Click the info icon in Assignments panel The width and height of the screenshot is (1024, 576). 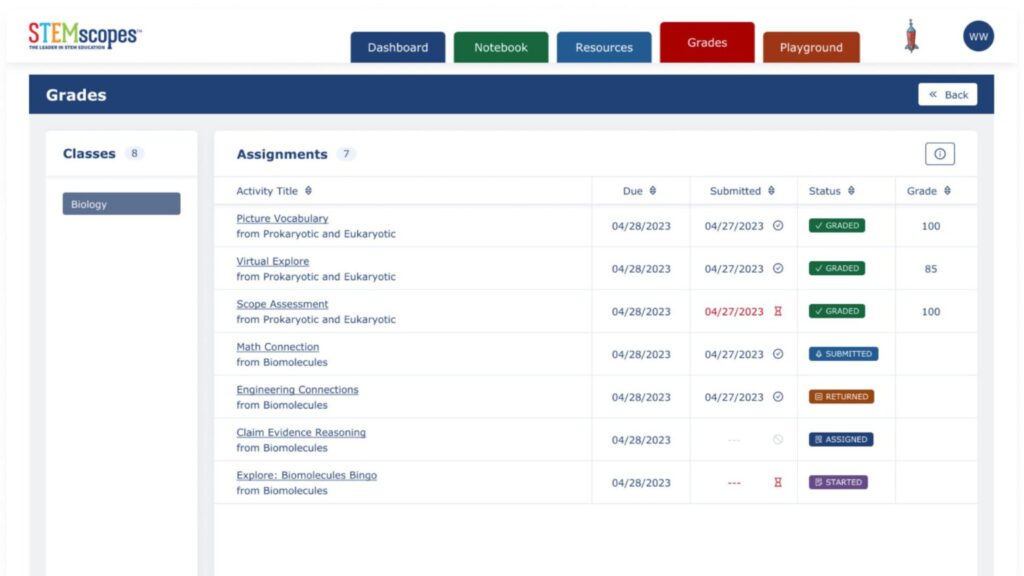(x=939, y=154)
